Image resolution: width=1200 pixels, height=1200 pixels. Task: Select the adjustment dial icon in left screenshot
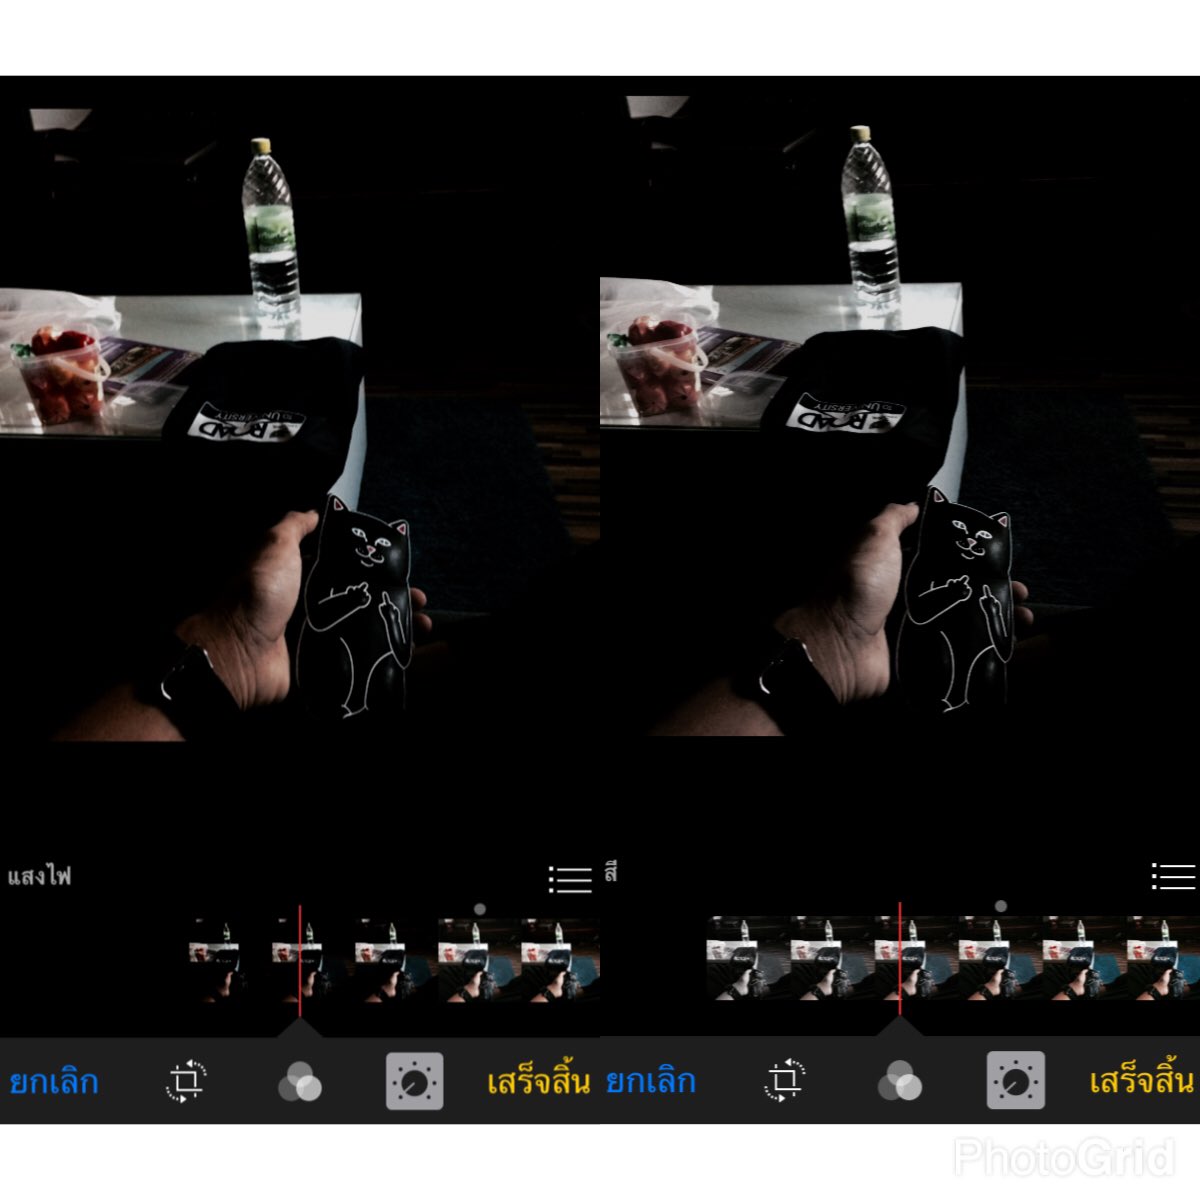pos(414,1081)
